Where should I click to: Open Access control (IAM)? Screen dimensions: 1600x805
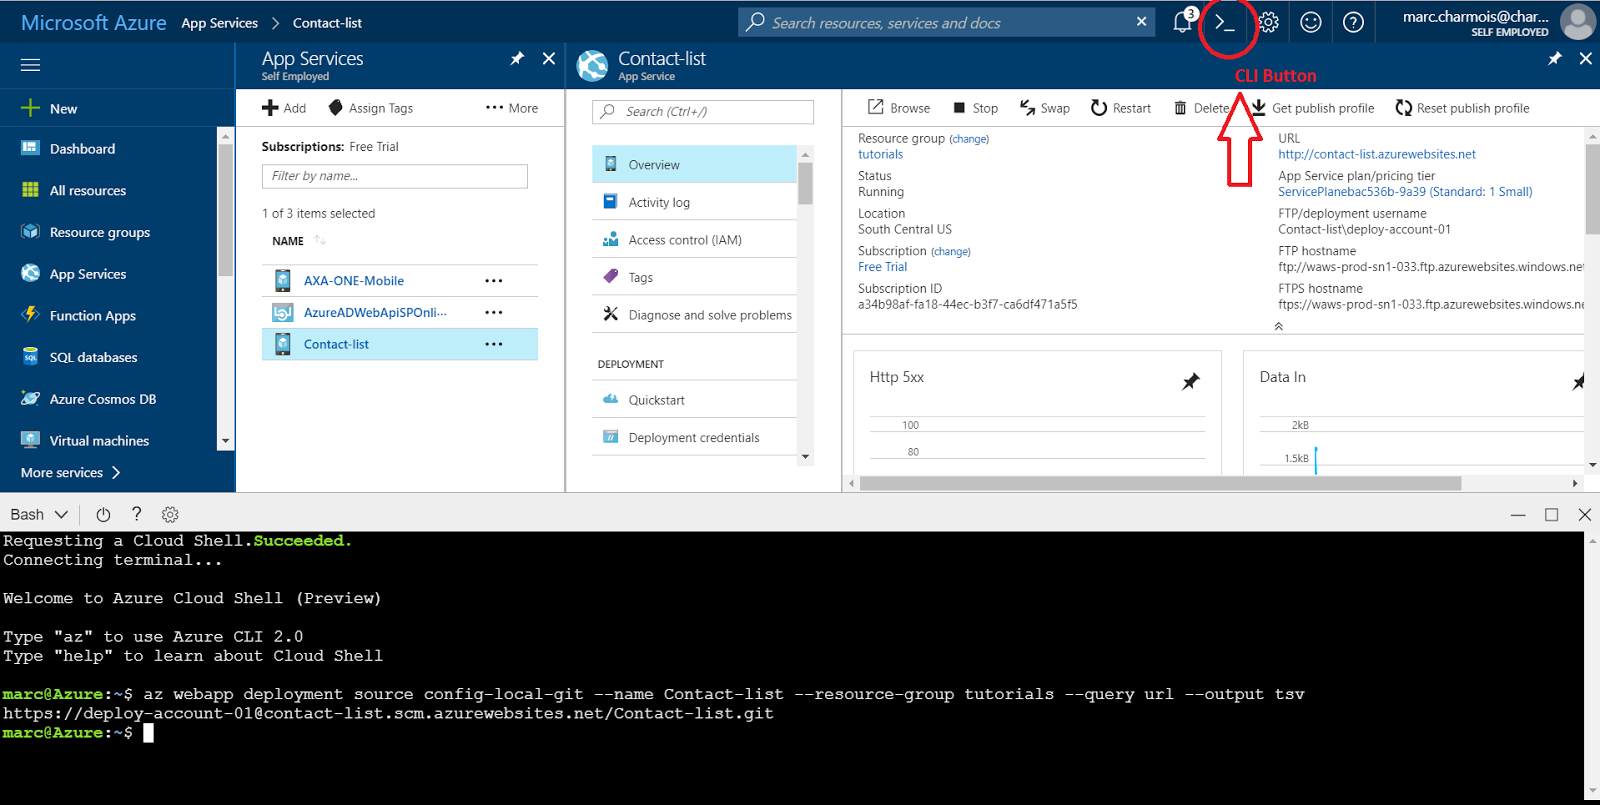tap(694, 240)
